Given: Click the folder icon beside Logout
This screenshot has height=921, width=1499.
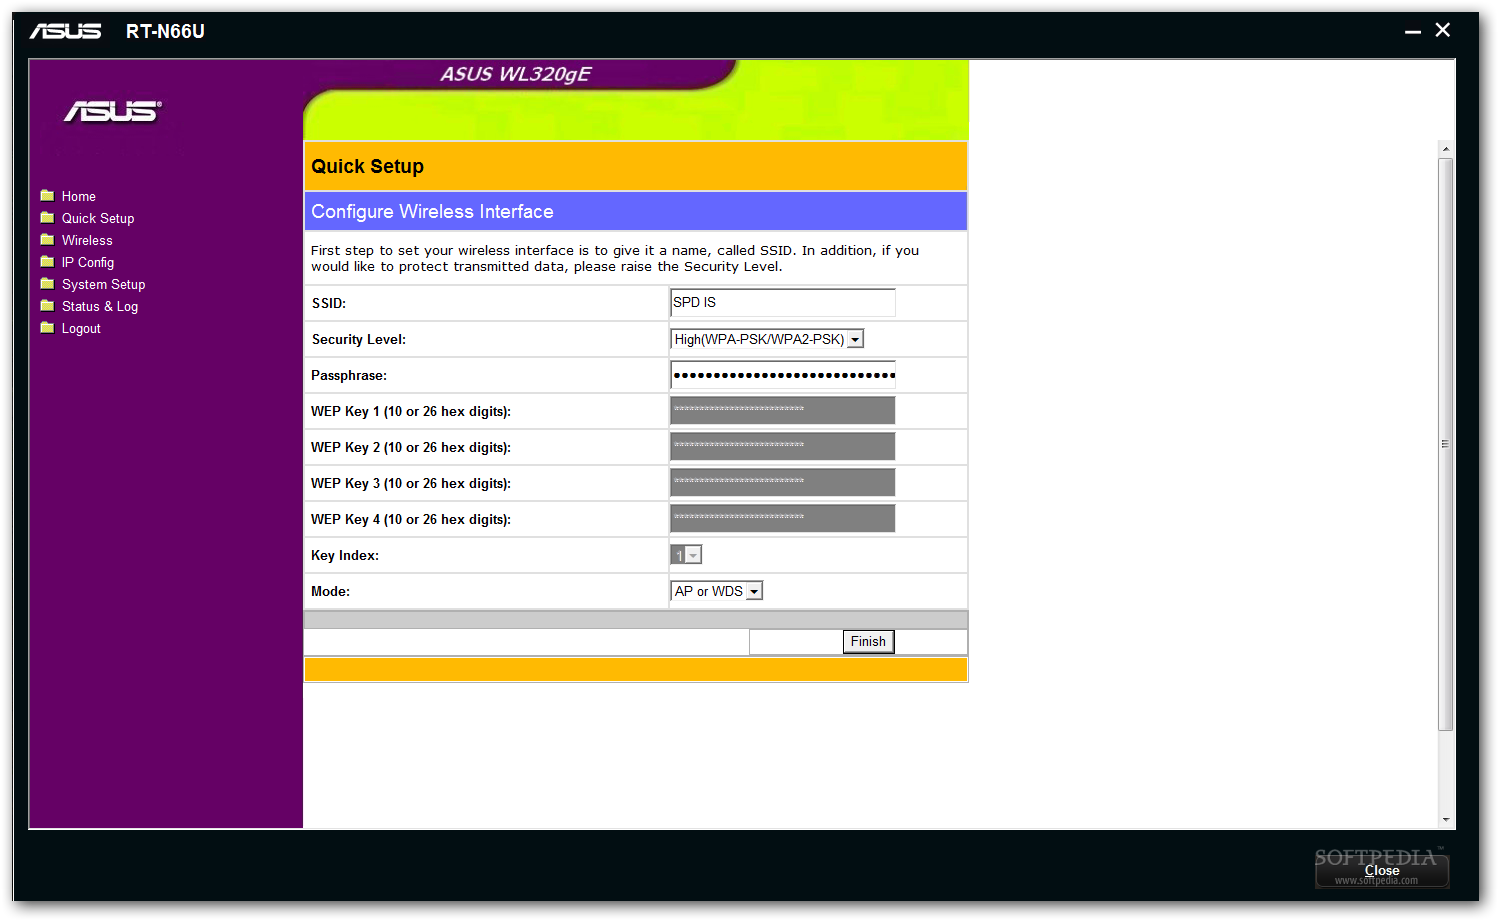Looking at the screenshot, I should pyautogui.click(x=47, y=327).
